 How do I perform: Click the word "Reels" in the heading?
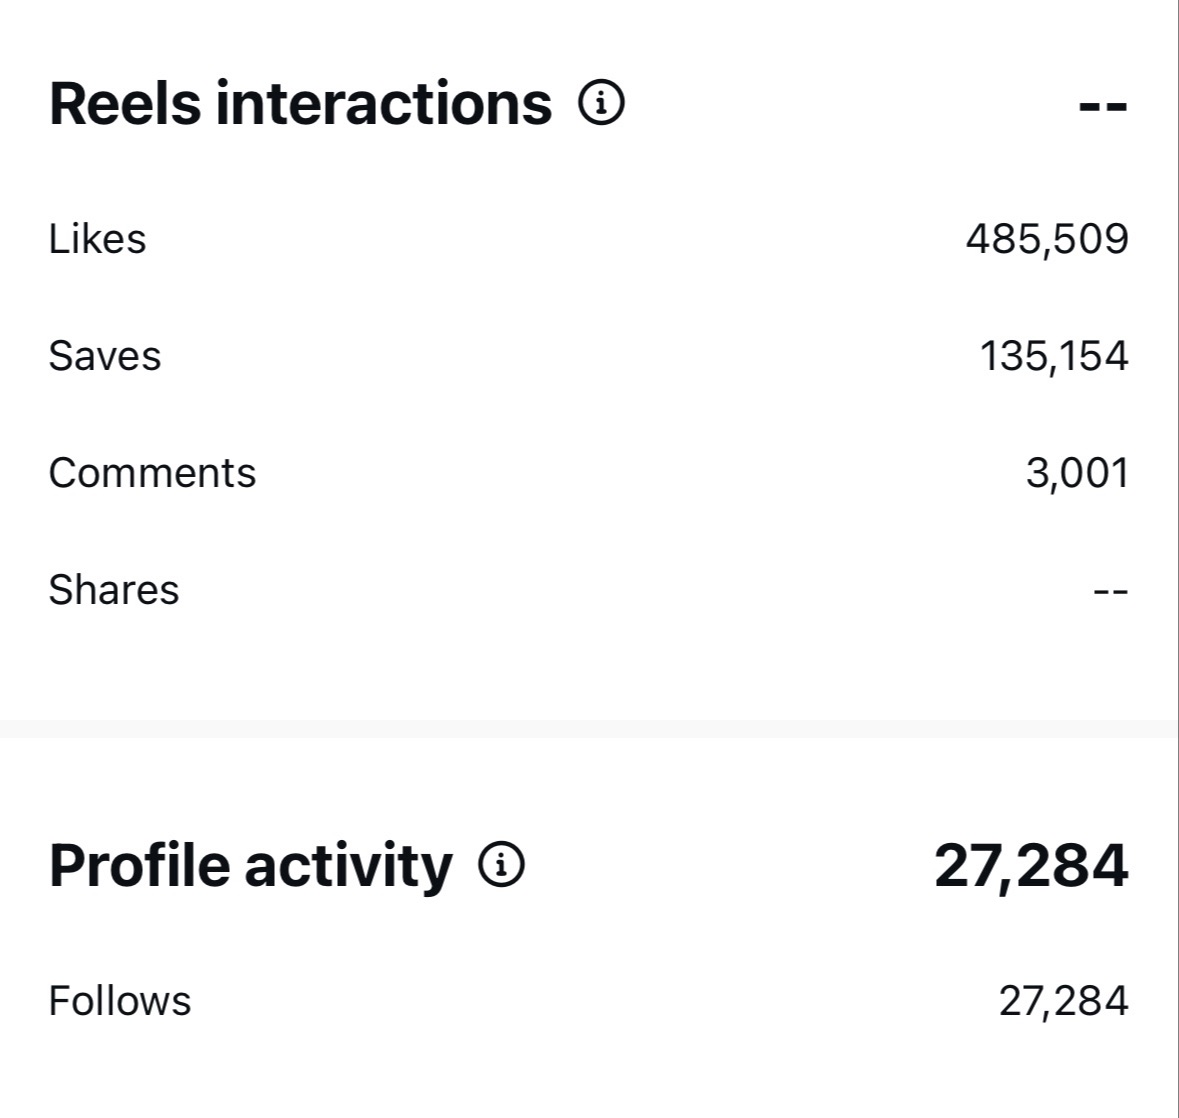[x=125, y=103]
